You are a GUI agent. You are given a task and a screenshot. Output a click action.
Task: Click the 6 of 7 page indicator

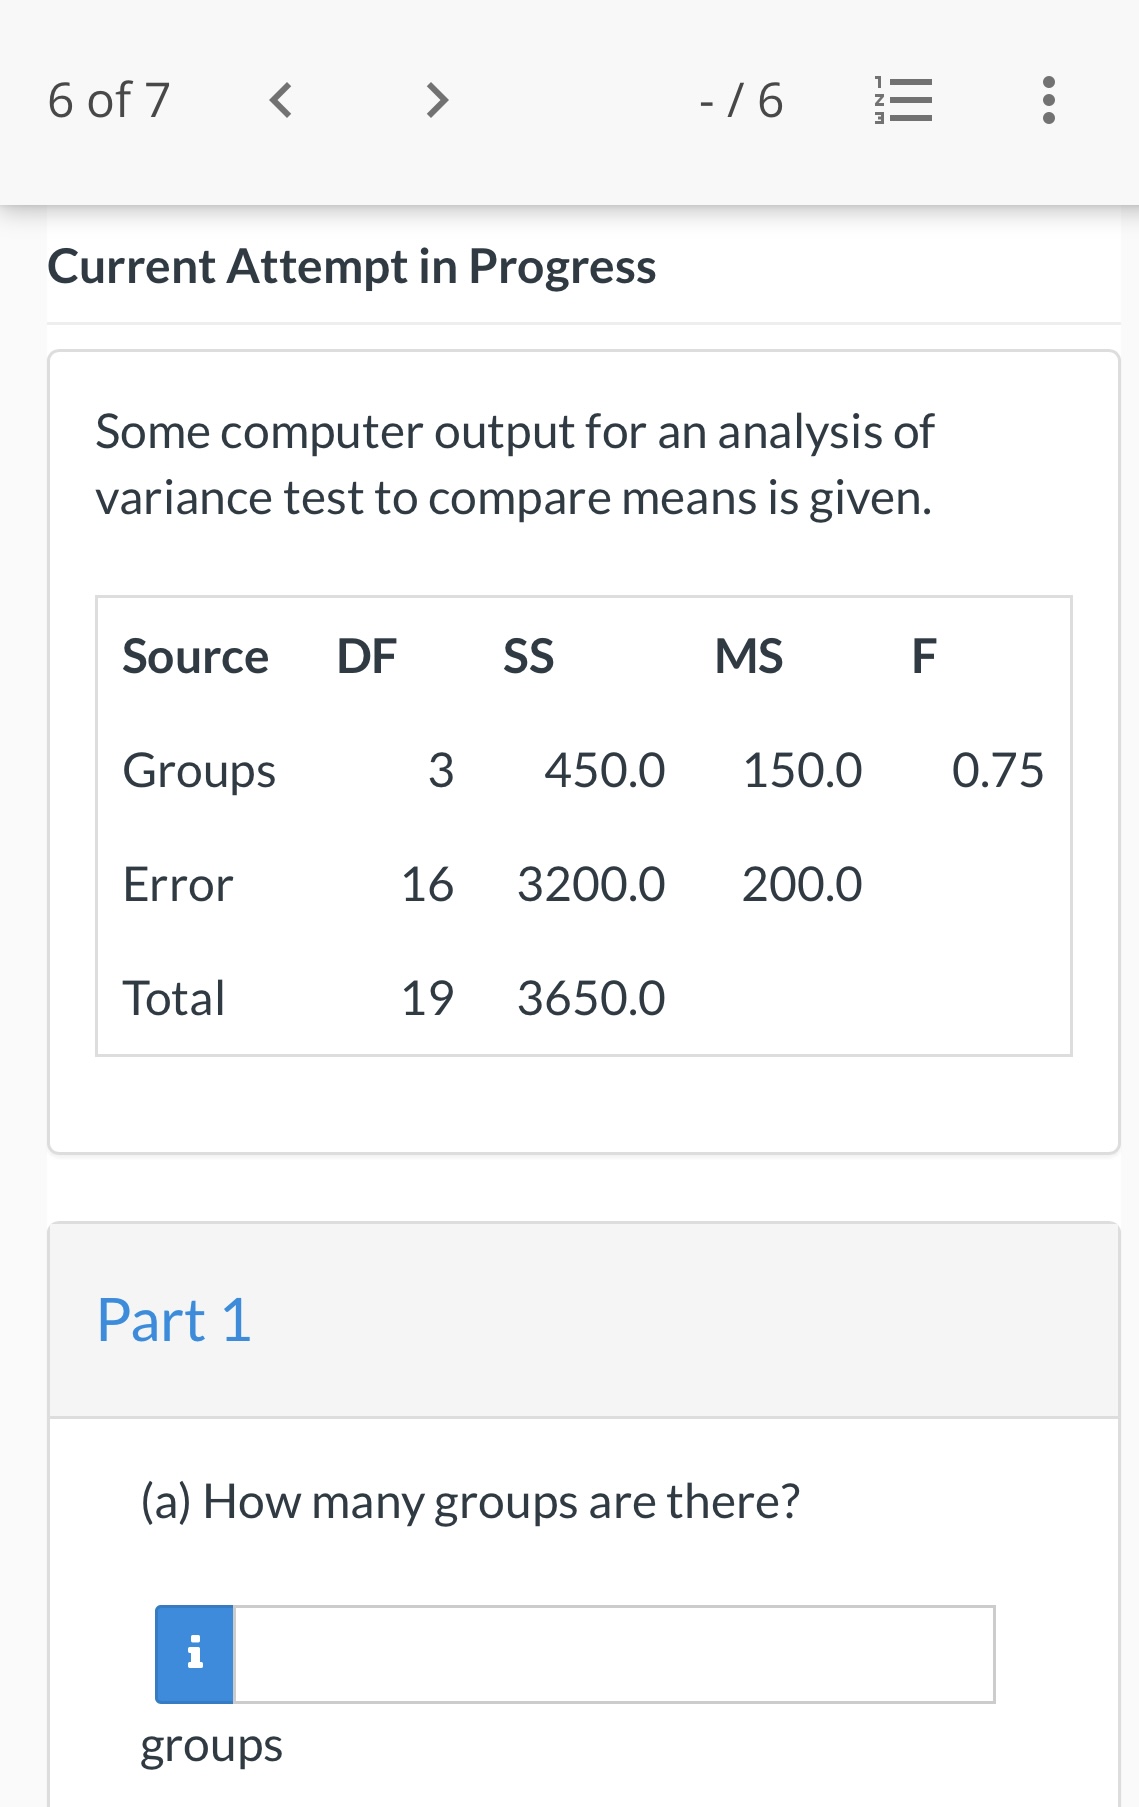[108, 98]
